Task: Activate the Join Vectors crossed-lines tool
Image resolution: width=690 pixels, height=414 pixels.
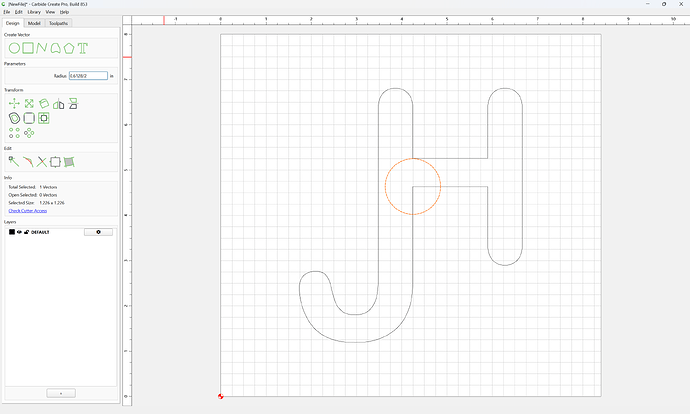Action: 42,162
